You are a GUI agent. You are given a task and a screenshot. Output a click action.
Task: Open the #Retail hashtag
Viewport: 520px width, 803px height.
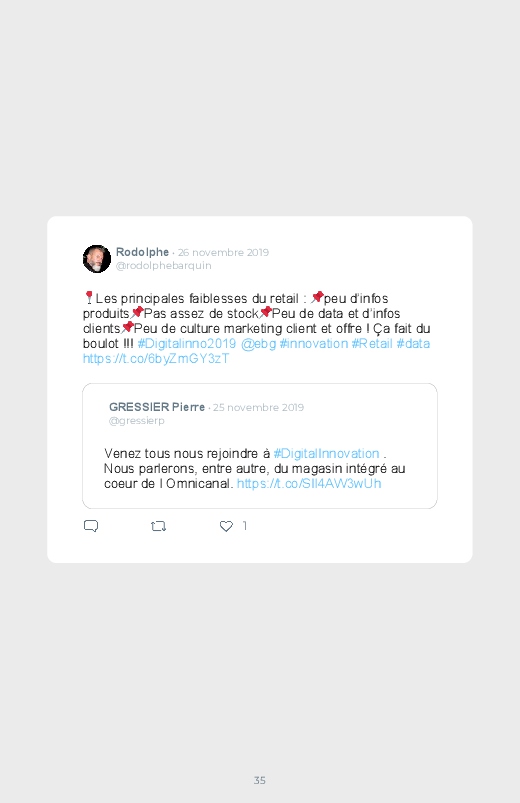coord(372,343)
